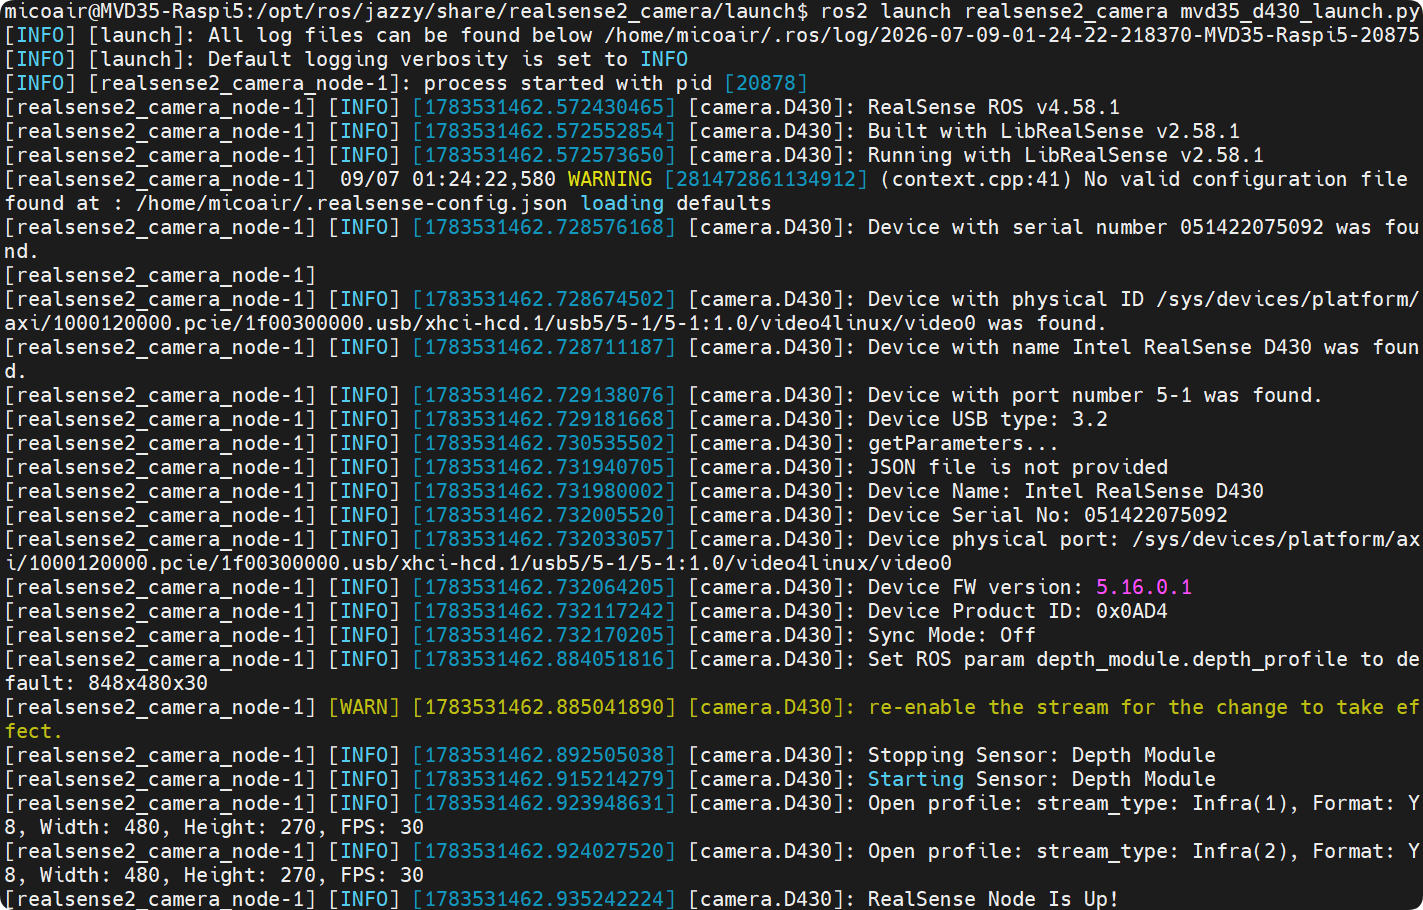Click the Device Product ID 0x0AD4

(1017, 612)
